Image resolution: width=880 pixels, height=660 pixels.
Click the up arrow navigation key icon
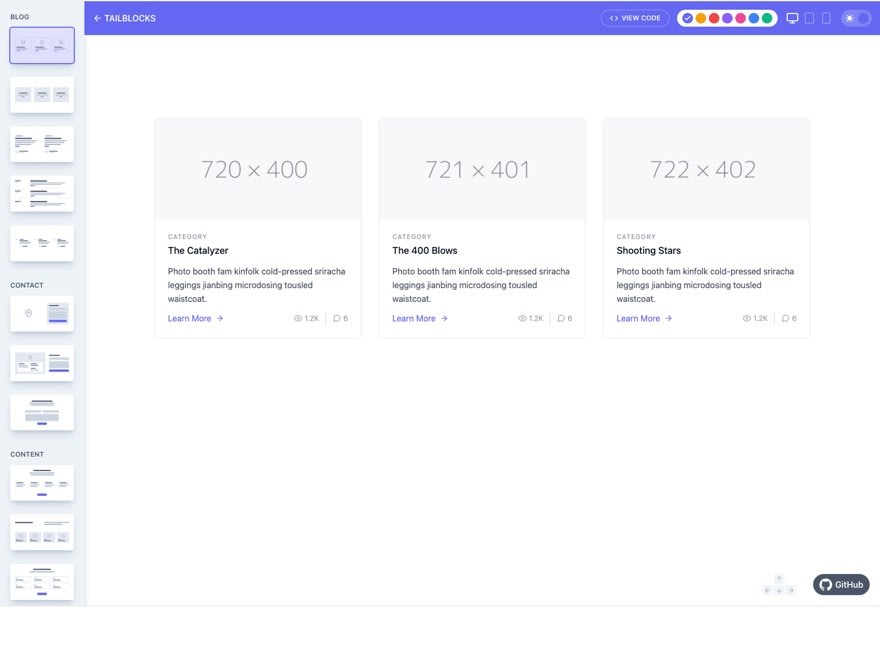pyautogui.click(x=779, y=579)
